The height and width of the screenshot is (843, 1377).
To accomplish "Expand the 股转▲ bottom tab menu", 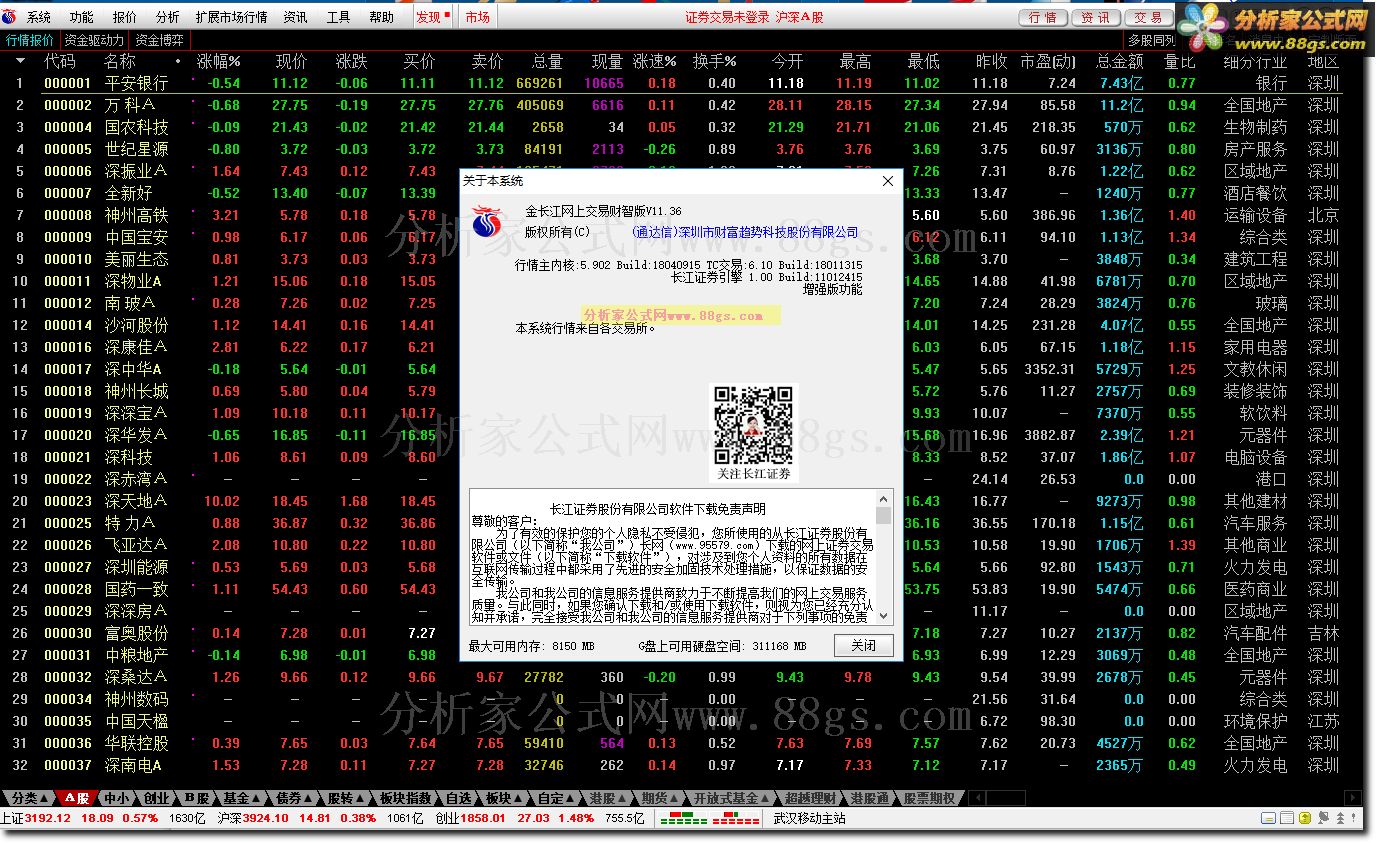I will 345,798.
